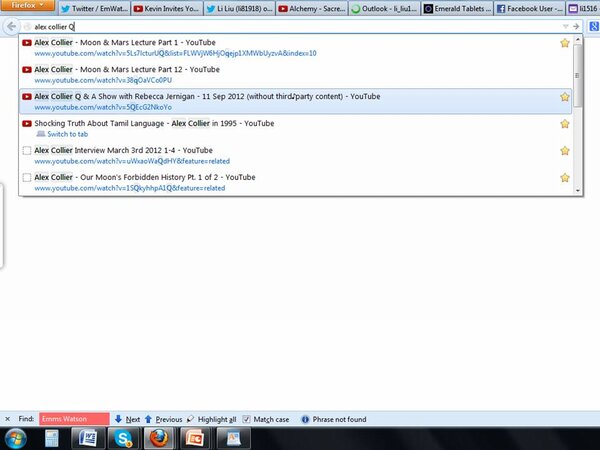
Task: Switch to the Kevin Invites Yo... tab
Action: tap(167, 8)
